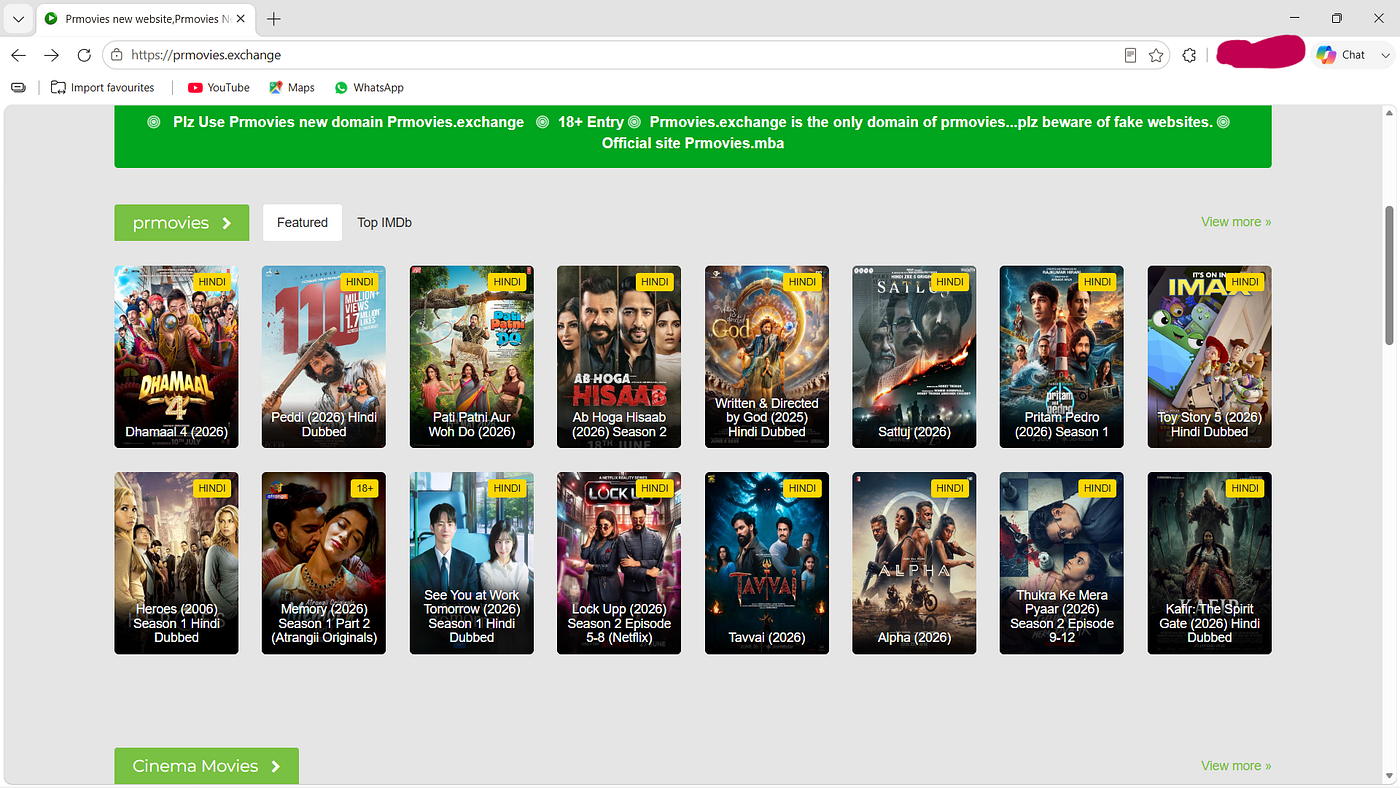Viewport: 1400px width, 788px height.
Task: Click the prmovies green section button
Action: coord(182,223)
